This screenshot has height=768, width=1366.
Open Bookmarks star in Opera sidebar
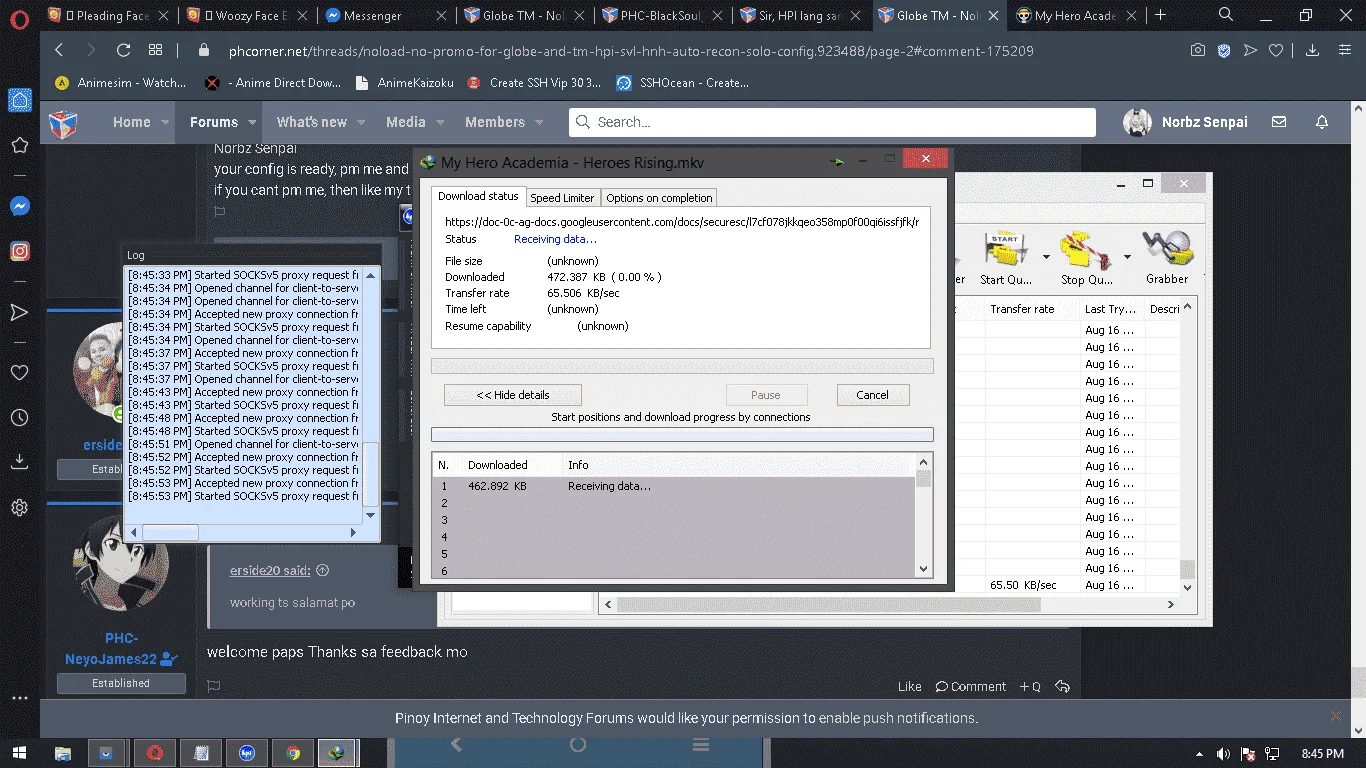[x=19, y=146]
